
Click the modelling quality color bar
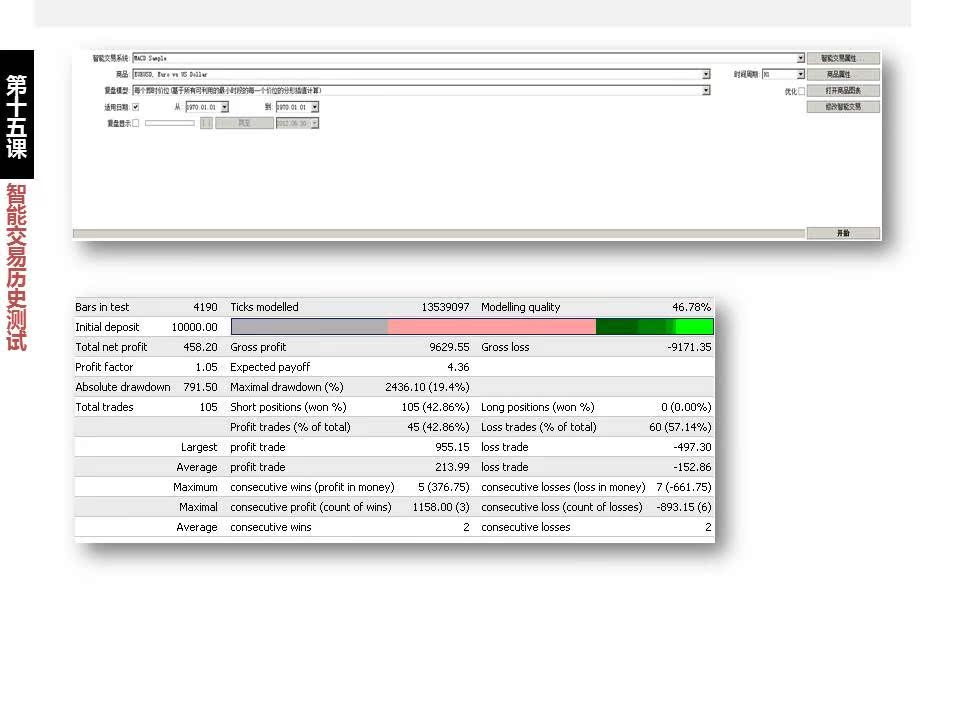472,327
